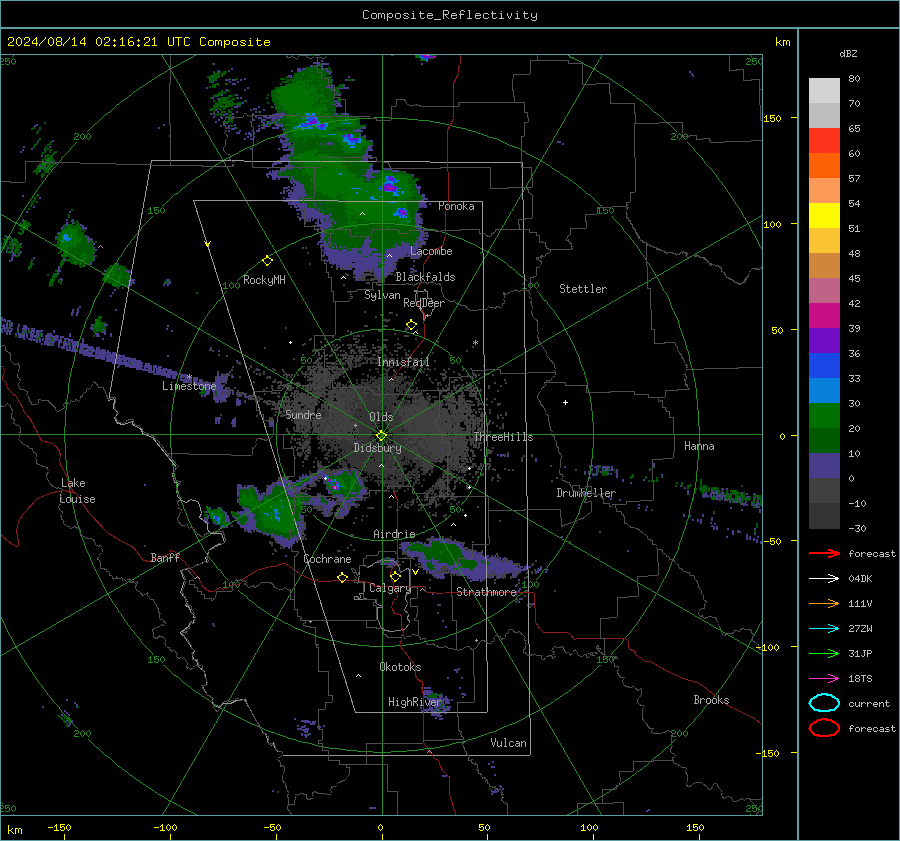The height and width of the screenshot is (841, 900).
Task: Click the 65 dBZ red color swatch
Action: pos(824,140)
